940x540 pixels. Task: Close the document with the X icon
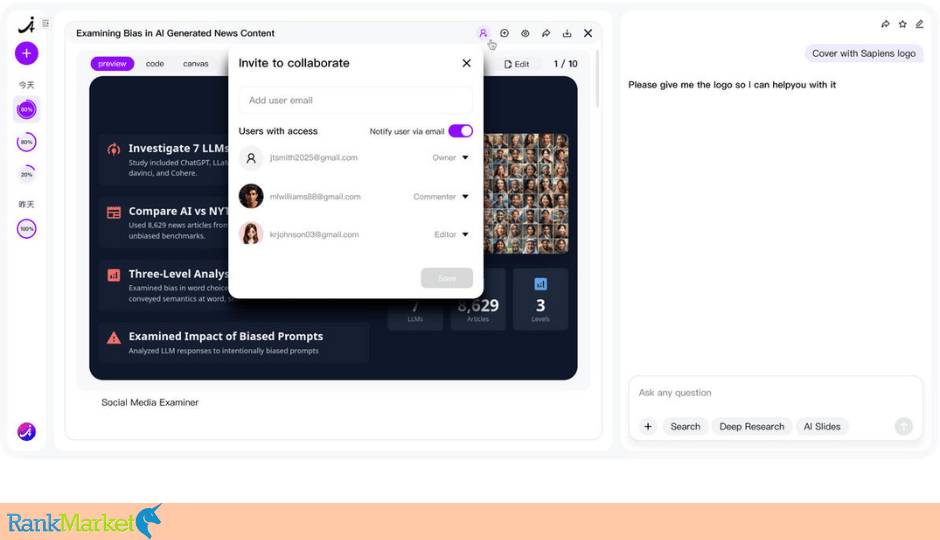588,33
